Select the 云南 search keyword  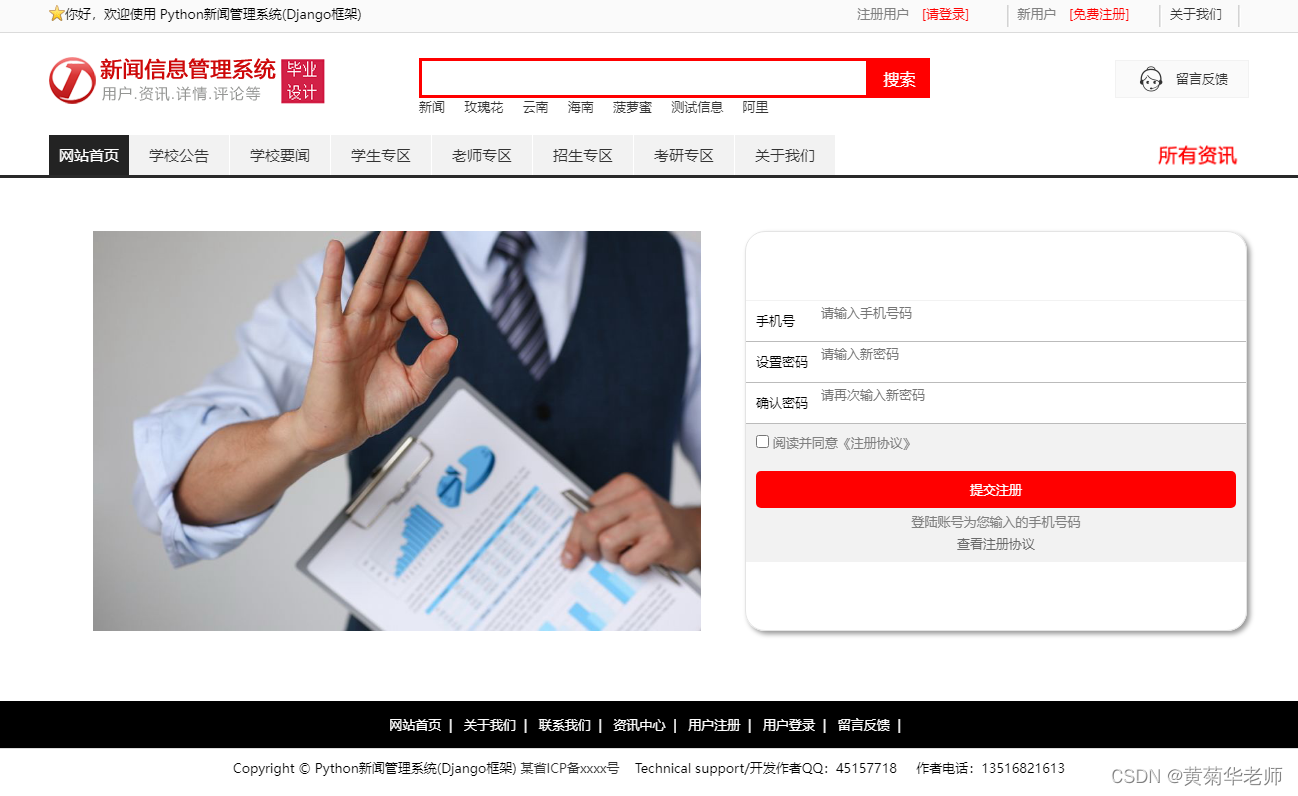coord(536,107)
